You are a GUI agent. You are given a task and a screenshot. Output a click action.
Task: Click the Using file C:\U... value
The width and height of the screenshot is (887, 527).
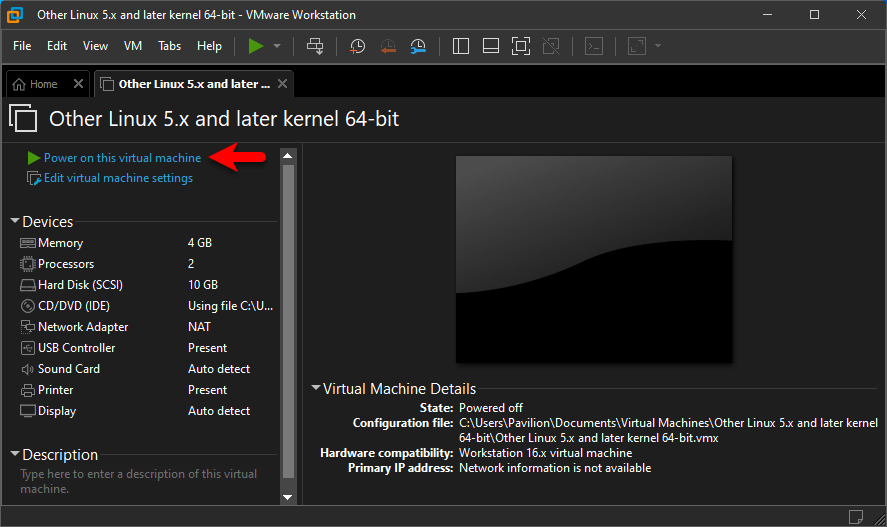pos(230,306)
